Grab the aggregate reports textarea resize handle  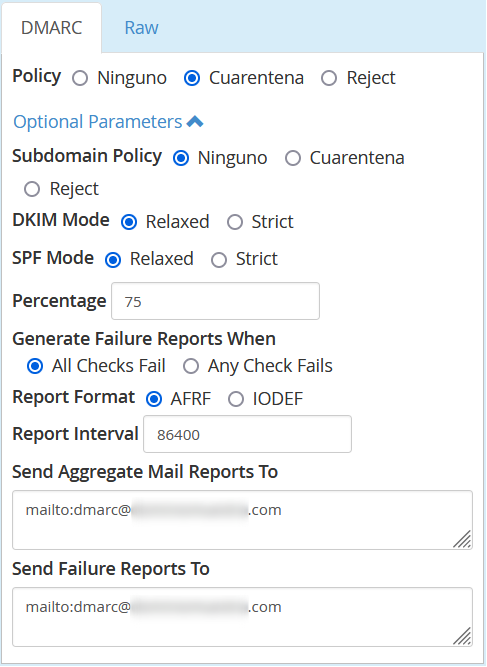coord(462,539)
